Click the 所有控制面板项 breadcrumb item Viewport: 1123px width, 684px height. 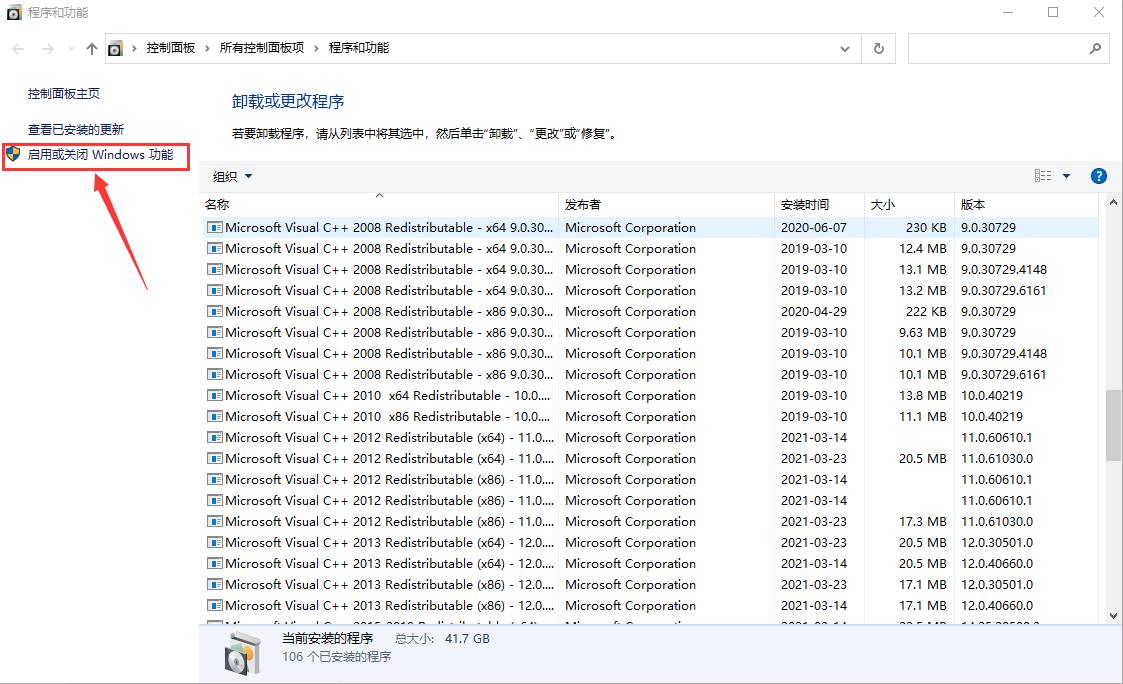pos(262,47)
